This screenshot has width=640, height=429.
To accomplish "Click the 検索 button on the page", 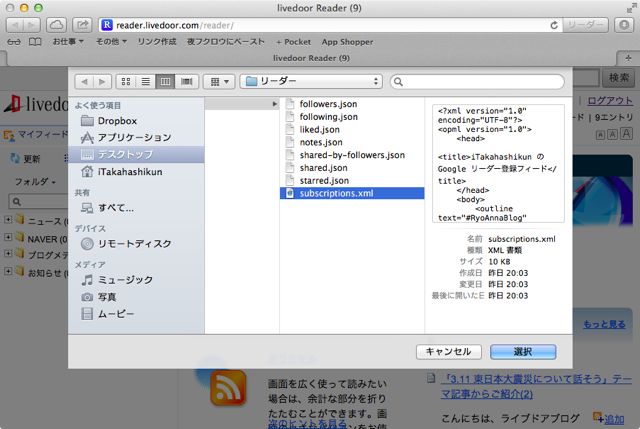I will pyautogui.click(x=619, y=78).
